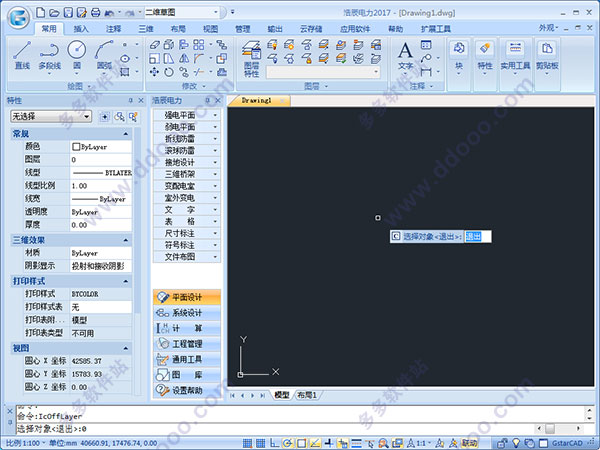Collapse the 打印样式 properties section

coord(126,281)
